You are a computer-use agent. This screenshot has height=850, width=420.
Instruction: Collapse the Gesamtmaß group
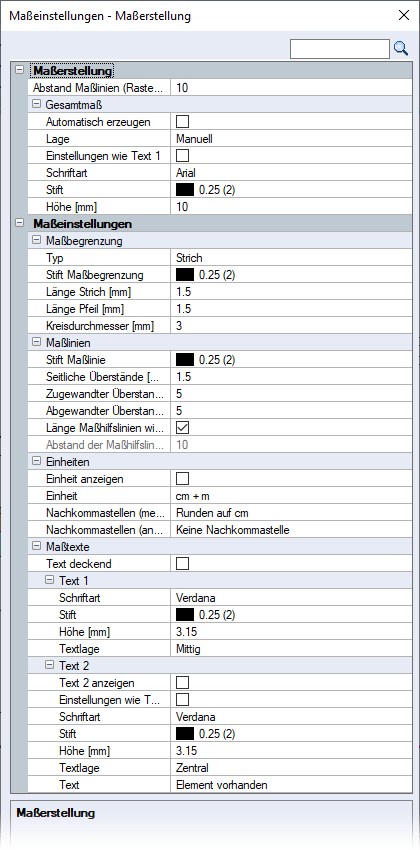click(37, 103)
